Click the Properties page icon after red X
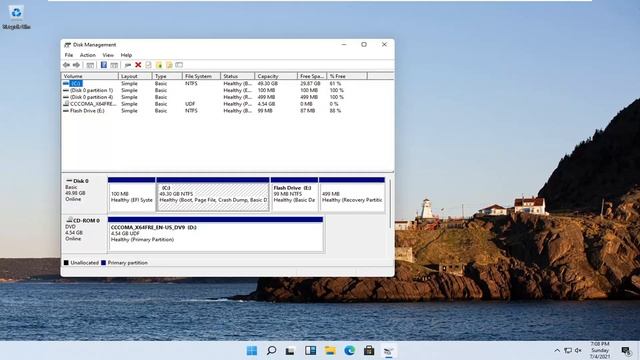Image resolution: width=640 pixels, height=360 pixels. (x=149, y=65)
